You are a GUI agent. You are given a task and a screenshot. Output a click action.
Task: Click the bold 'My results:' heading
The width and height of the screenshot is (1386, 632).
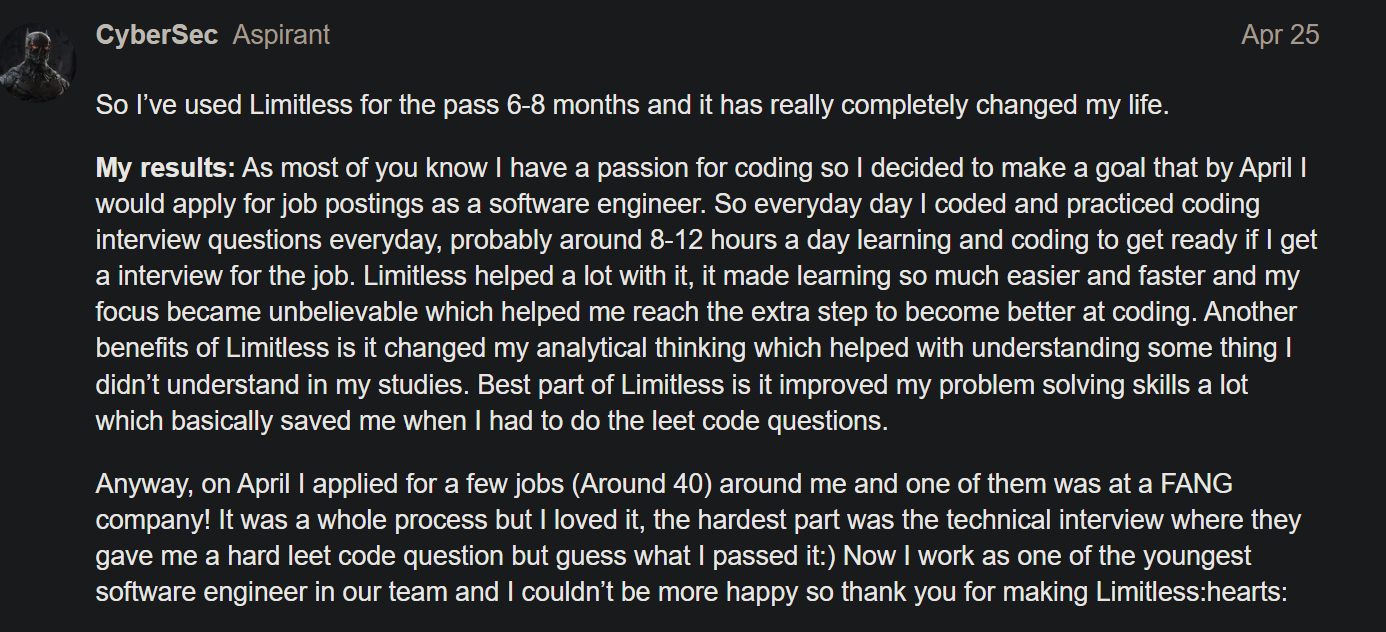click(165, 168)
